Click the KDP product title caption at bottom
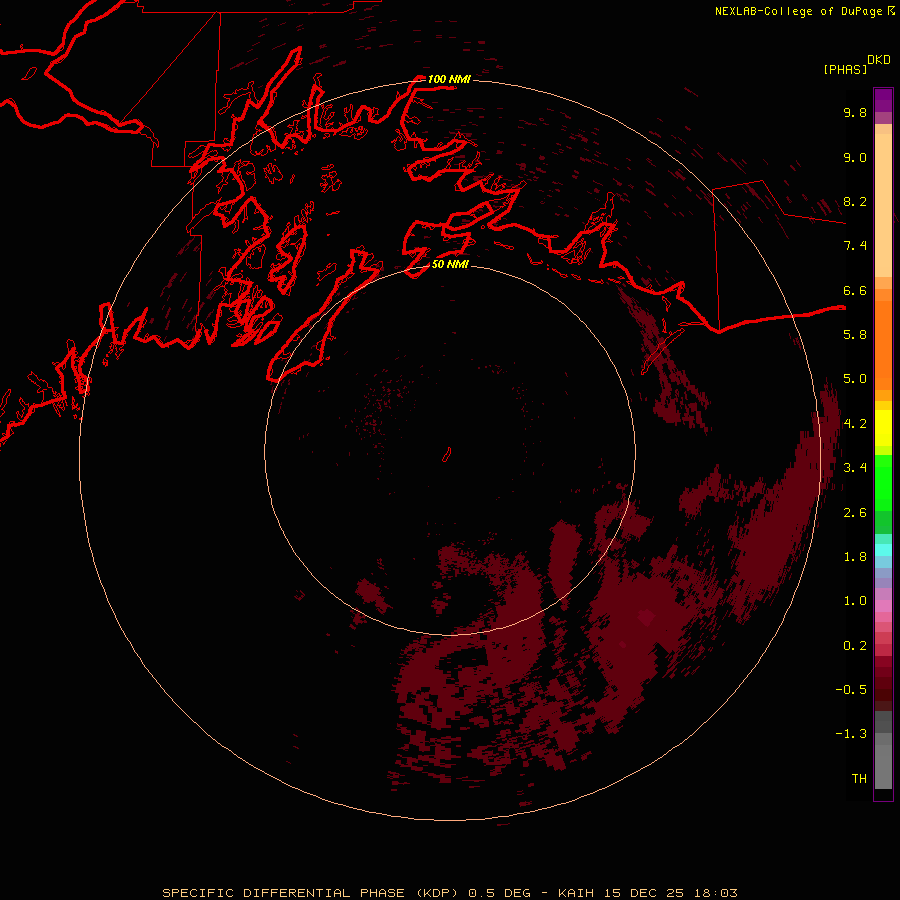Screen dimensions: 900x900 449,893
